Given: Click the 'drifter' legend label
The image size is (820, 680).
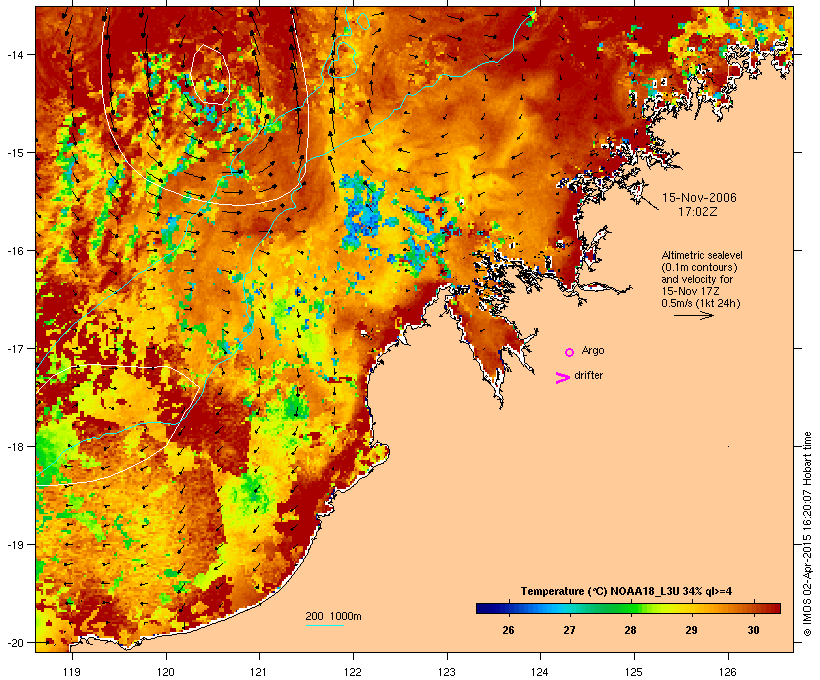Looking at the screenshot, I should point(588,375).
